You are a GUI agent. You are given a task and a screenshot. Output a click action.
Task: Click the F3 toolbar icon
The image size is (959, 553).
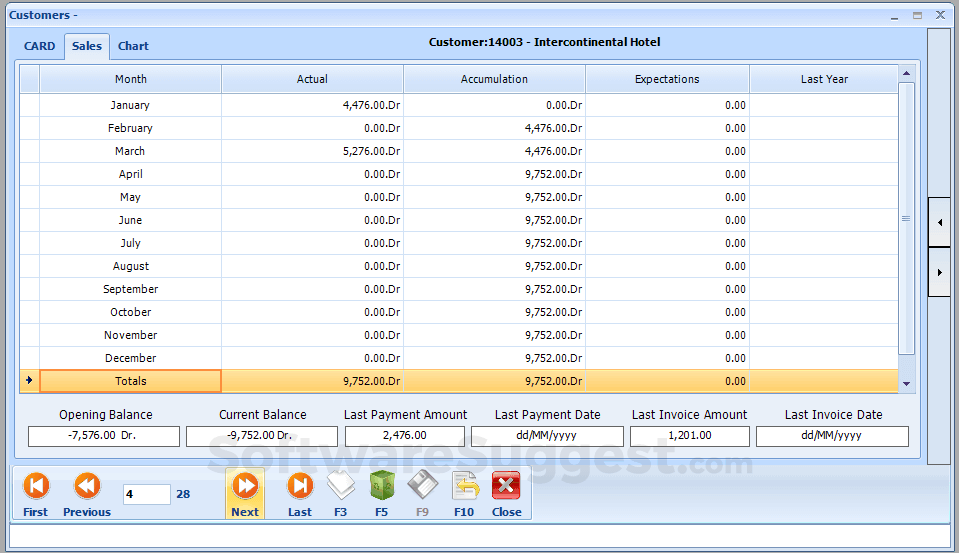(341, 494)
